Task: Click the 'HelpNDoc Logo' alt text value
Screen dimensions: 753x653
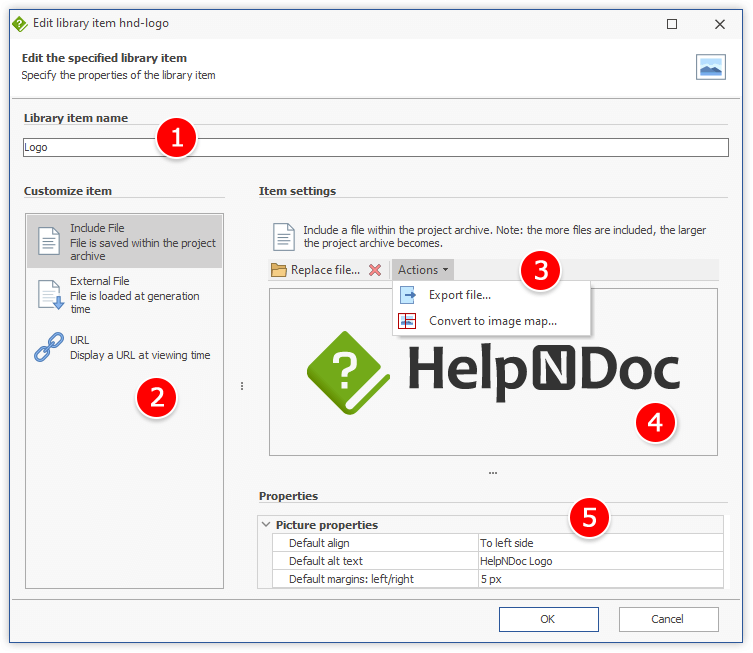Action: tap(601, 561)
